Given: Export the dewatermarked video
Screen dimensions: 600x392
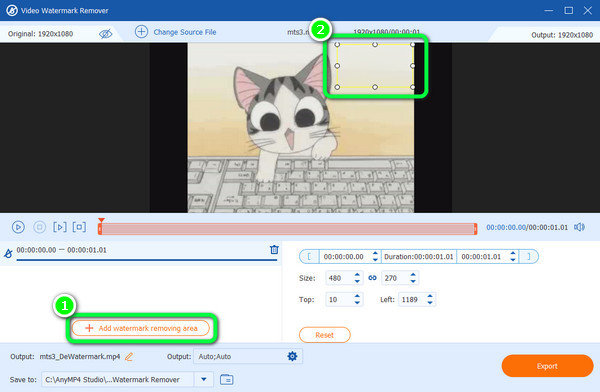Looking at the screenshot, I should pos(547,366).
